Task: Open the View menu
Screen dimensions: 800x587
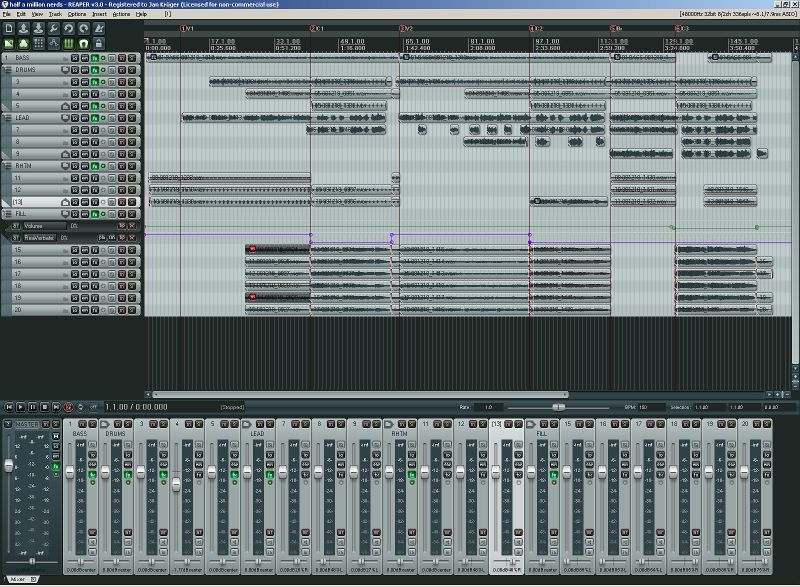Action: [37, 14]
